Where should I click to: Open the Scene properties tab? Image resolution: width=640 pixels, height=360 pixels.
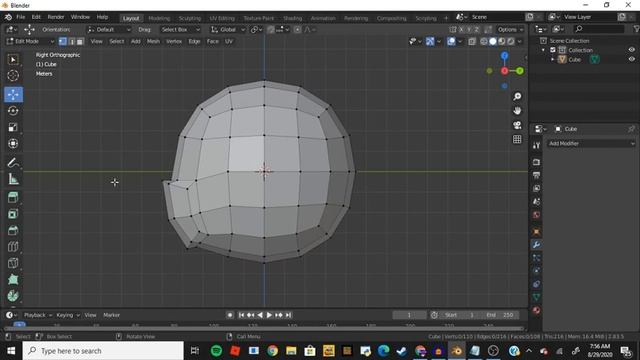tap(536, 202)
